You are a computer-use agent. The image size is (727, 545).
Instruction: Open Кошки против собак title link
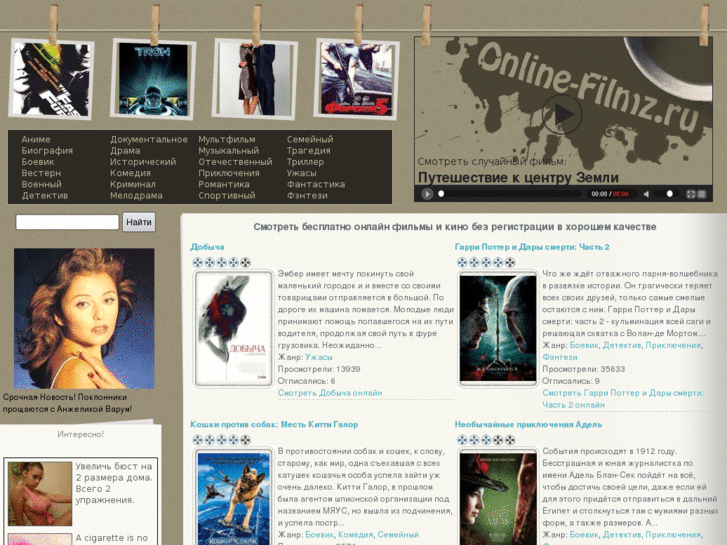pos(274,424)
